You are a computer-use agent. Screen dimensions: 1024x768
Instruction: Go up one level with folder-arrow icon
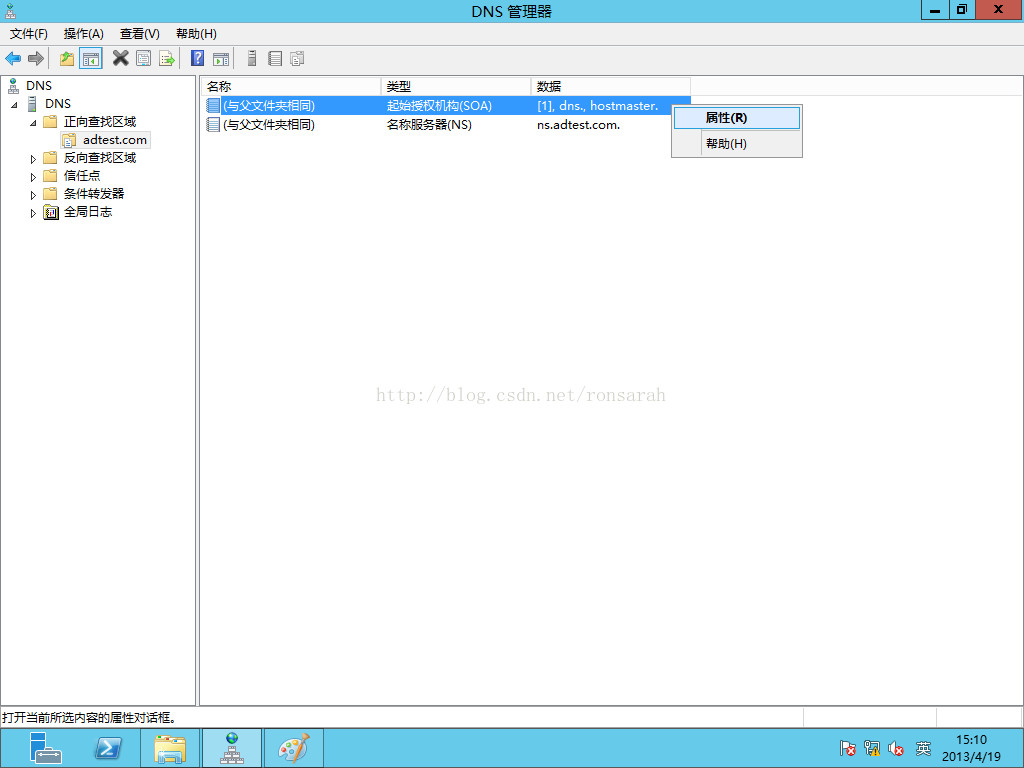point(67,59)
